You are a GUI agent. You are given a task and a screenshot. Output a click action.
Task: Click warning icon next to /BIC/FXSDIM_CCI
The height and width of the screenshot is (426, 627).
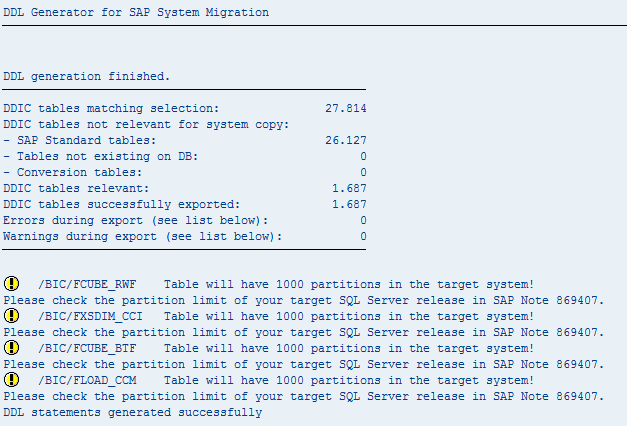(x=11, y=316)
